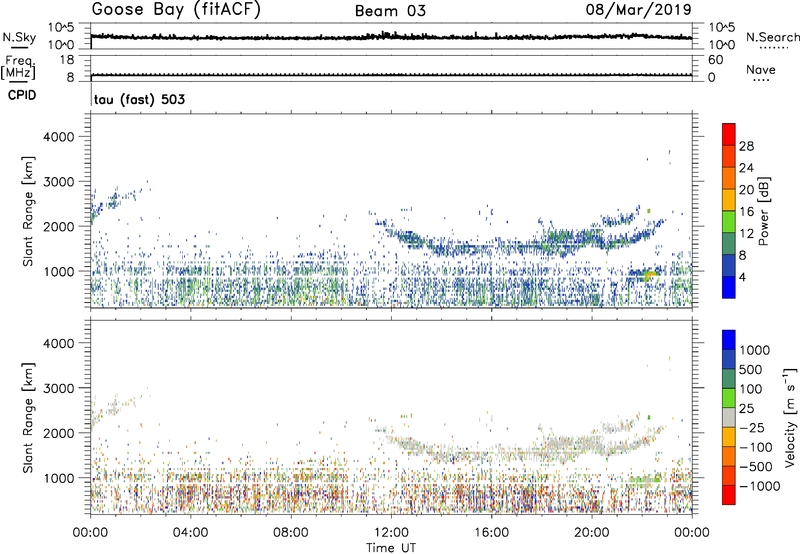Click the 'Velocity [m s-1]' color bar title
800x554 pixels.
pos(790,417)
